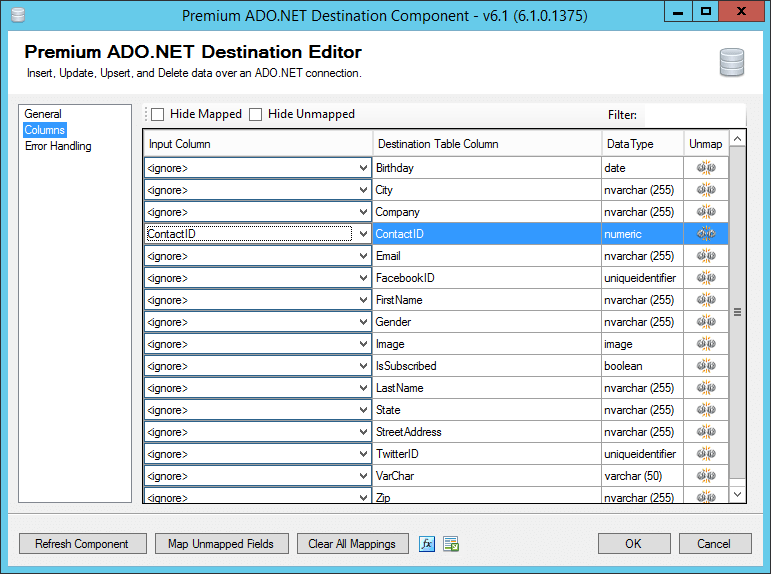Click the DataType column header

[x=642, y=144]
